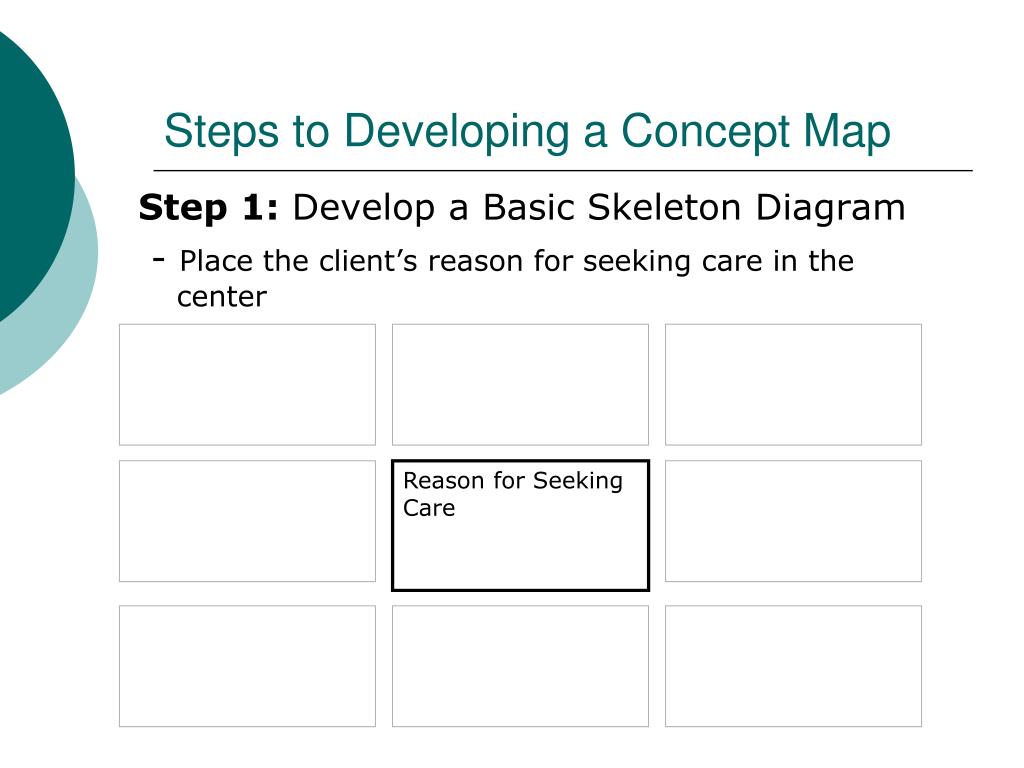Select the dash bullet before 'Place the client's'
The height and width of the screenshot is (768, 1024).
tap(158, 260)
